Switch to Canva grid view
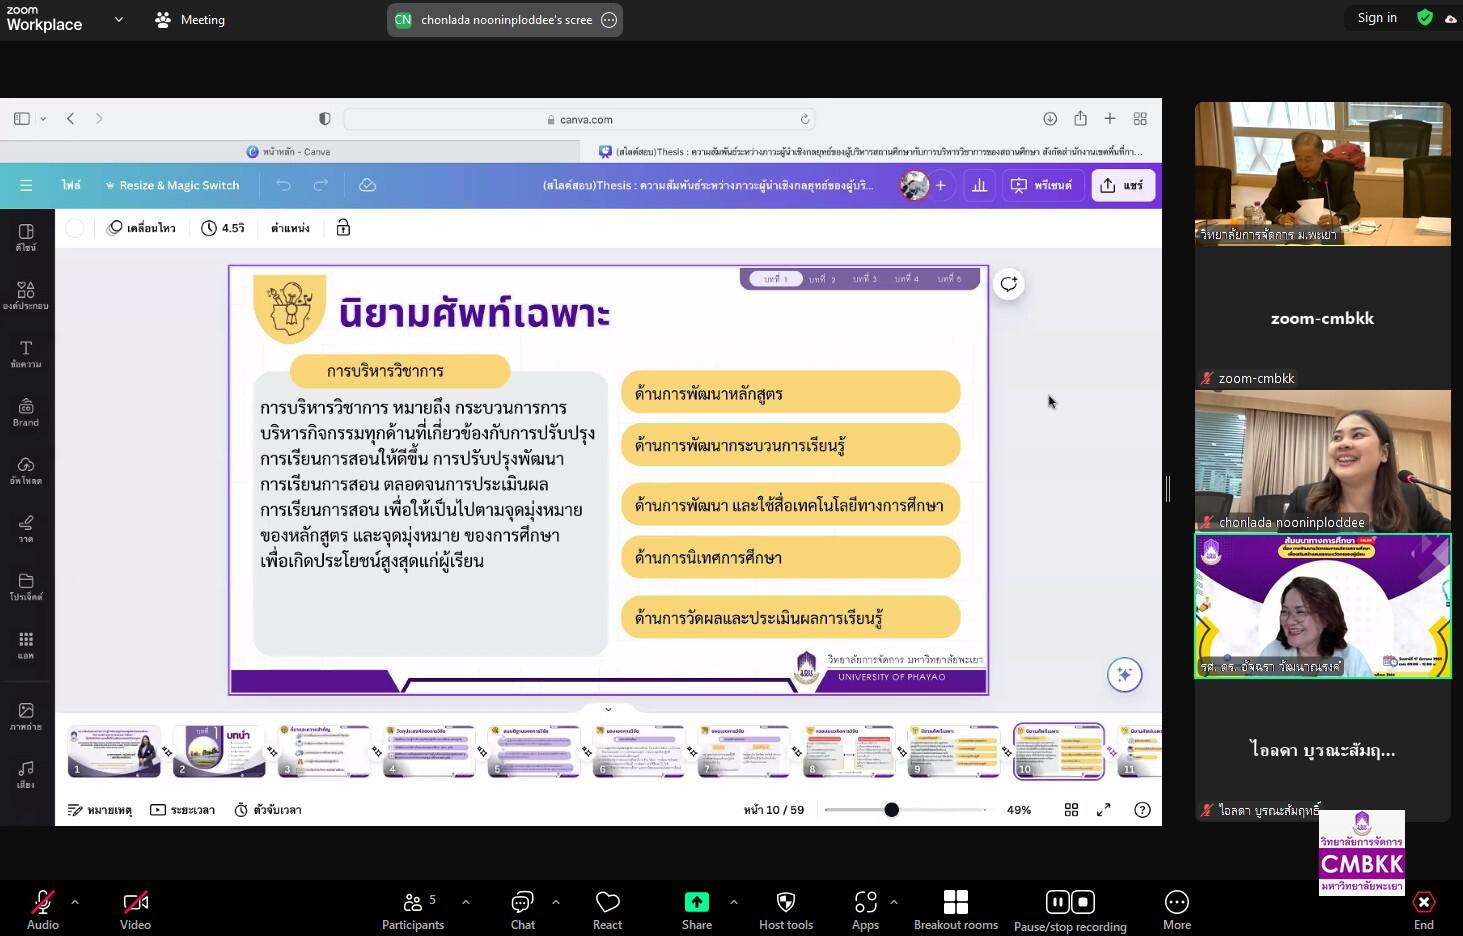This screenshot has height=936, width=1463. 1071,810
